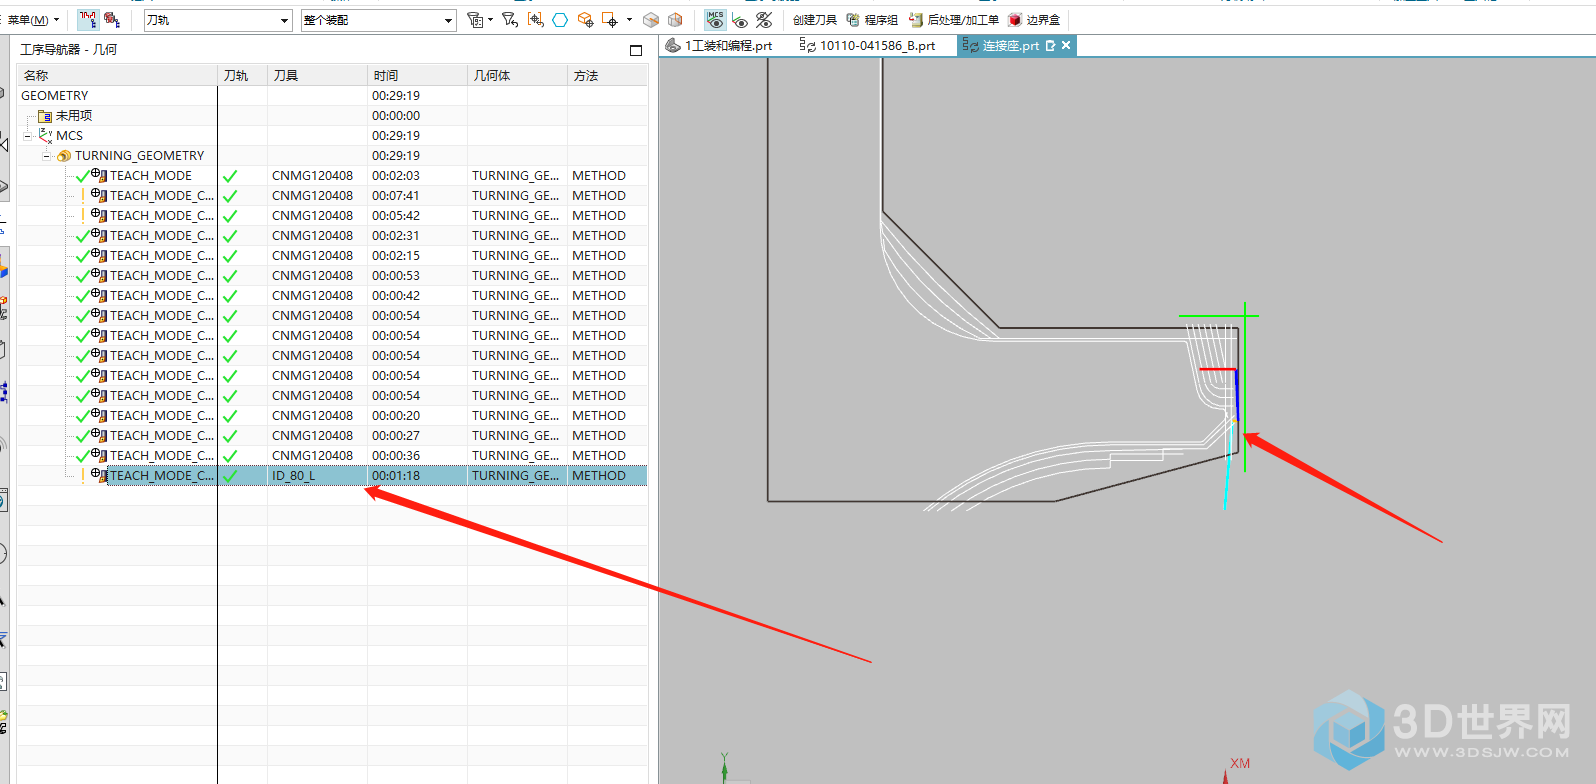The width and height of the screenshot is (1596, 784).
Task: Open the 刀轨 selection filter dropdown
Action: click(x=218, y=20)
